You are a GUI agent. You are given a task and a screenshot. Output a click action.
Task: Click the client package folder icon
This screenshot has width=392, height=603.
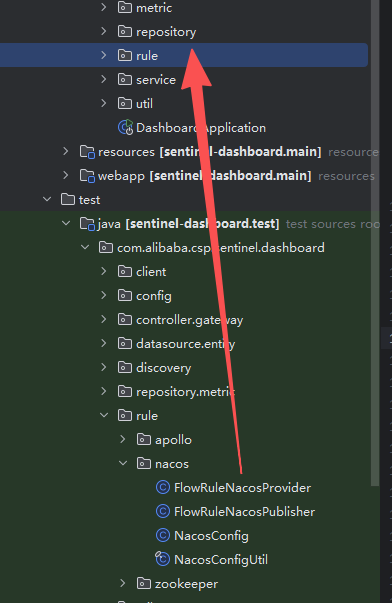coord(125,272)
